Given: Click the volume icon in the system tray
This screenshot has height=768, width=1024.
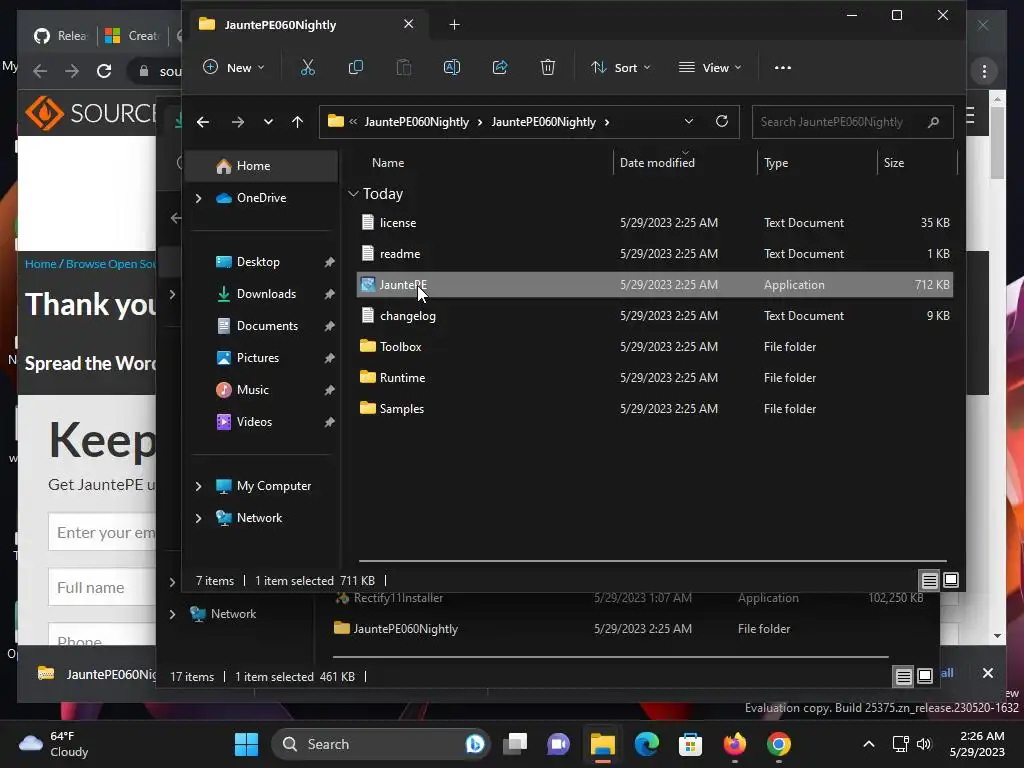Looking at the screenshot, I should click(x=924, y=744).
